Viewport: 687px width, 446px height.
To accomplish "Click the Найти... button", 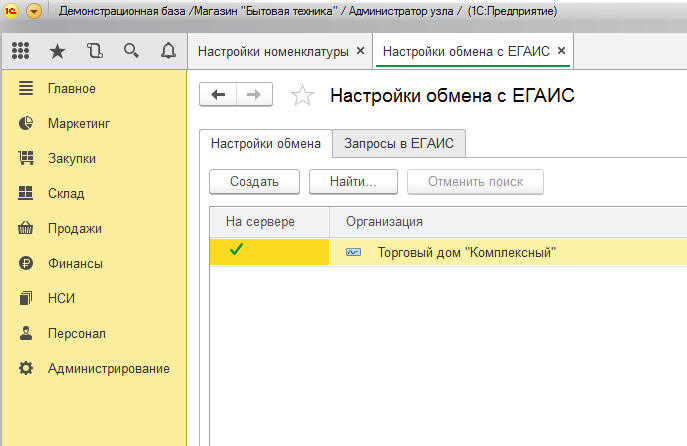I will [353, 181].
